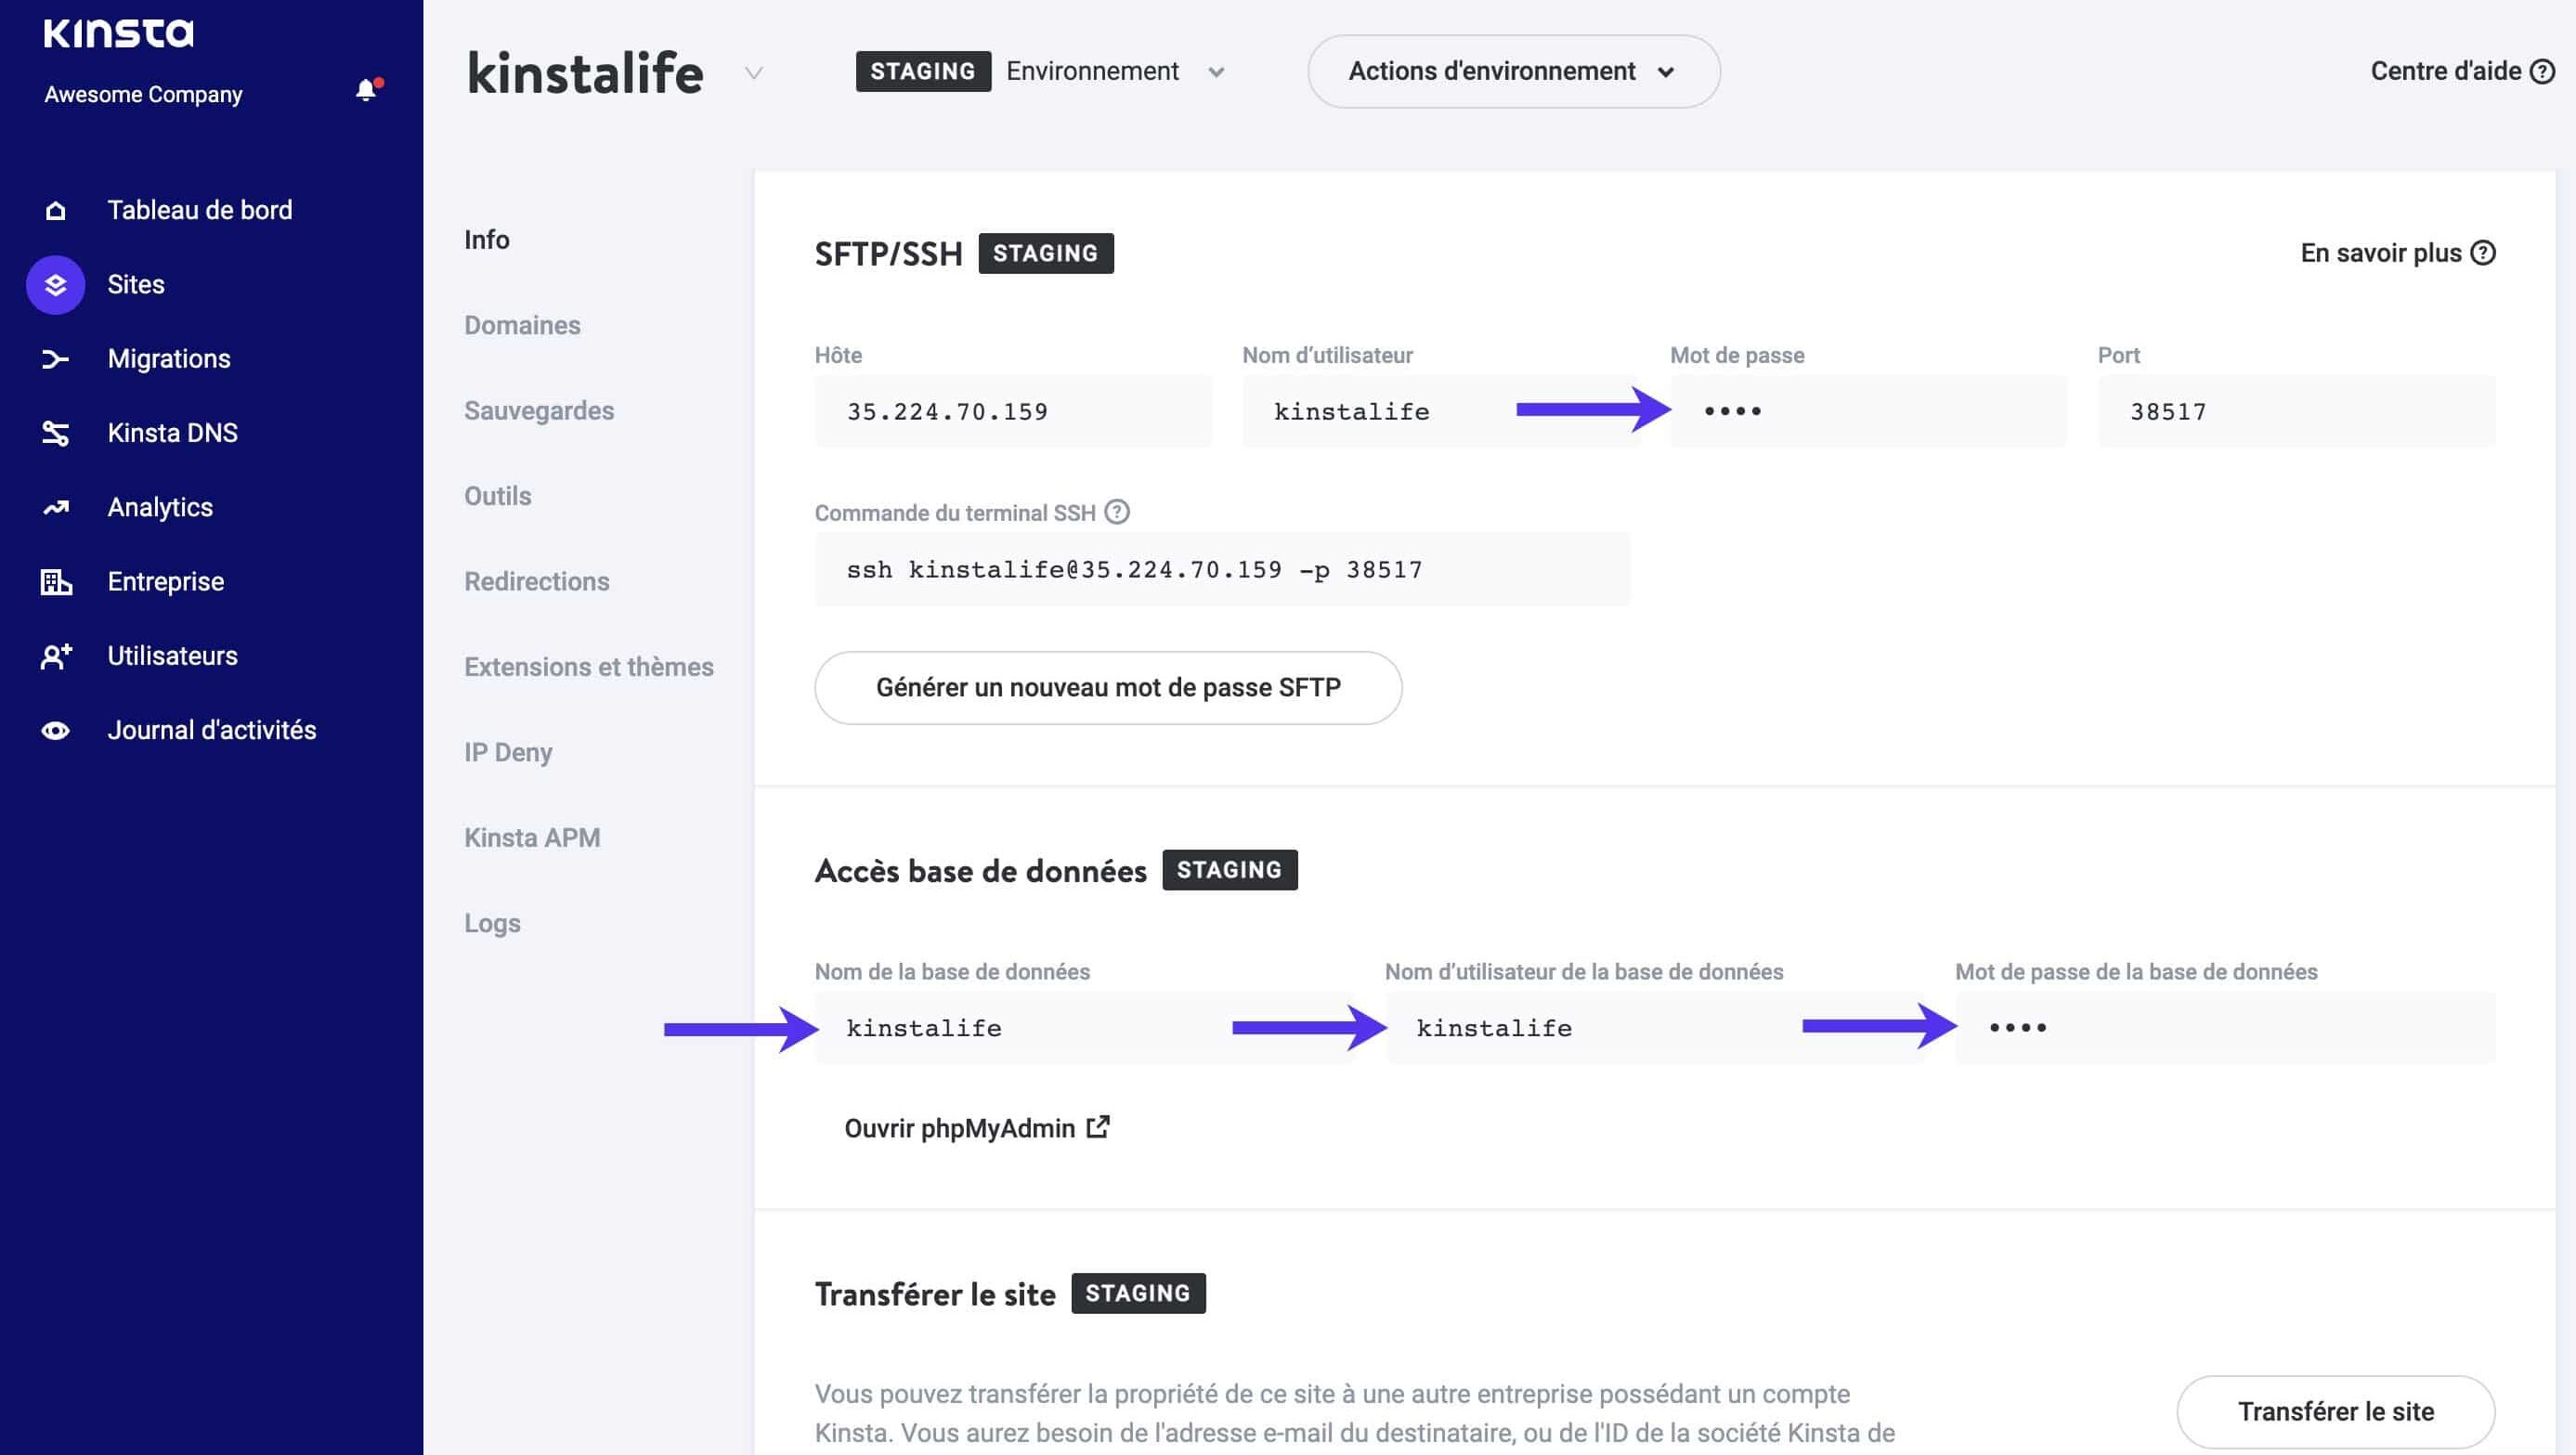This screenshot has width=2576, height=1455.
Task: Open the Environnement dropdown
Action: pos(1216,72)
